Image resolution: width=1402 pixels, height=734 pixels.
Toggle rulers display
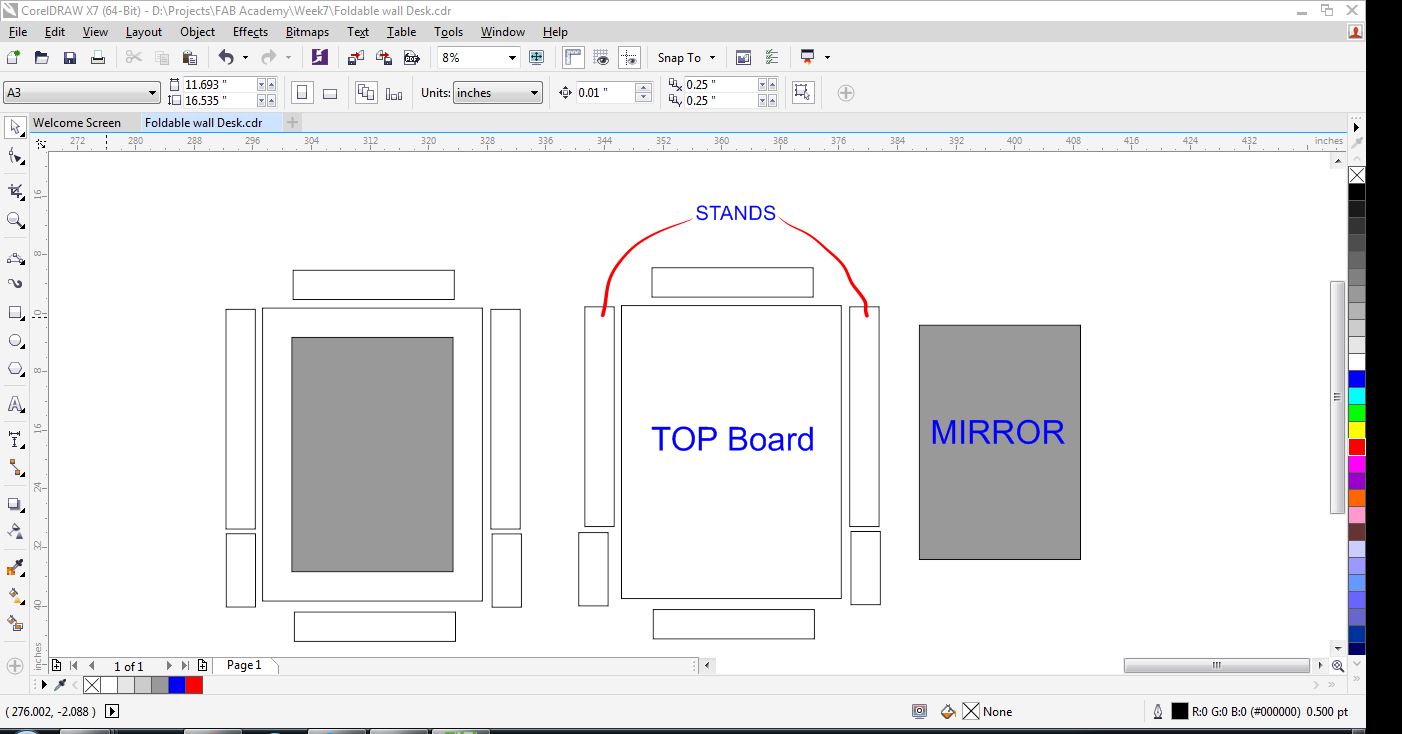[x=573, y=58]
